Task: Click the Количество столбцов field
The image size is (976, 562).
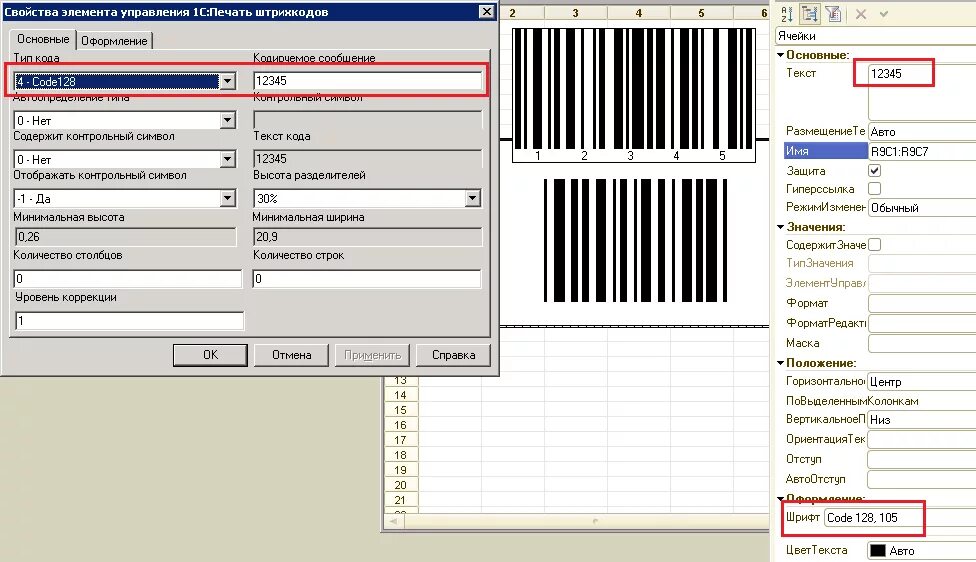Action: [128, 278]
